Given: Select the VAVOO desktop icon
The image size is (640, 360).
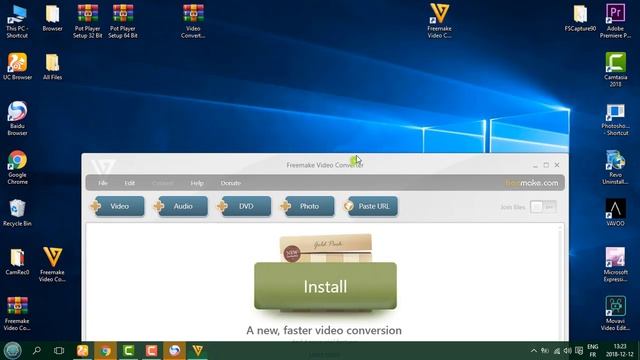Looking at the screenshot, I should 615,212.
